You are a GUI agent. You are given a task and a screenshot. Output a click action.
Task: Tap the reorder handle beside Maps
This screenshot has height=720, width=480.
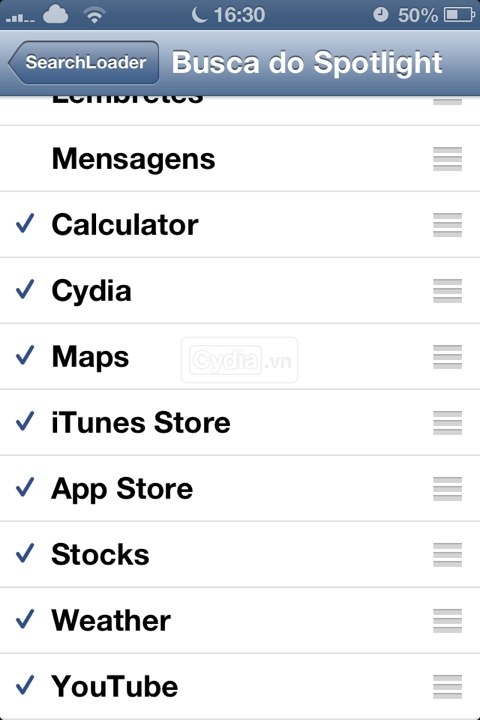tap(447, 357)
